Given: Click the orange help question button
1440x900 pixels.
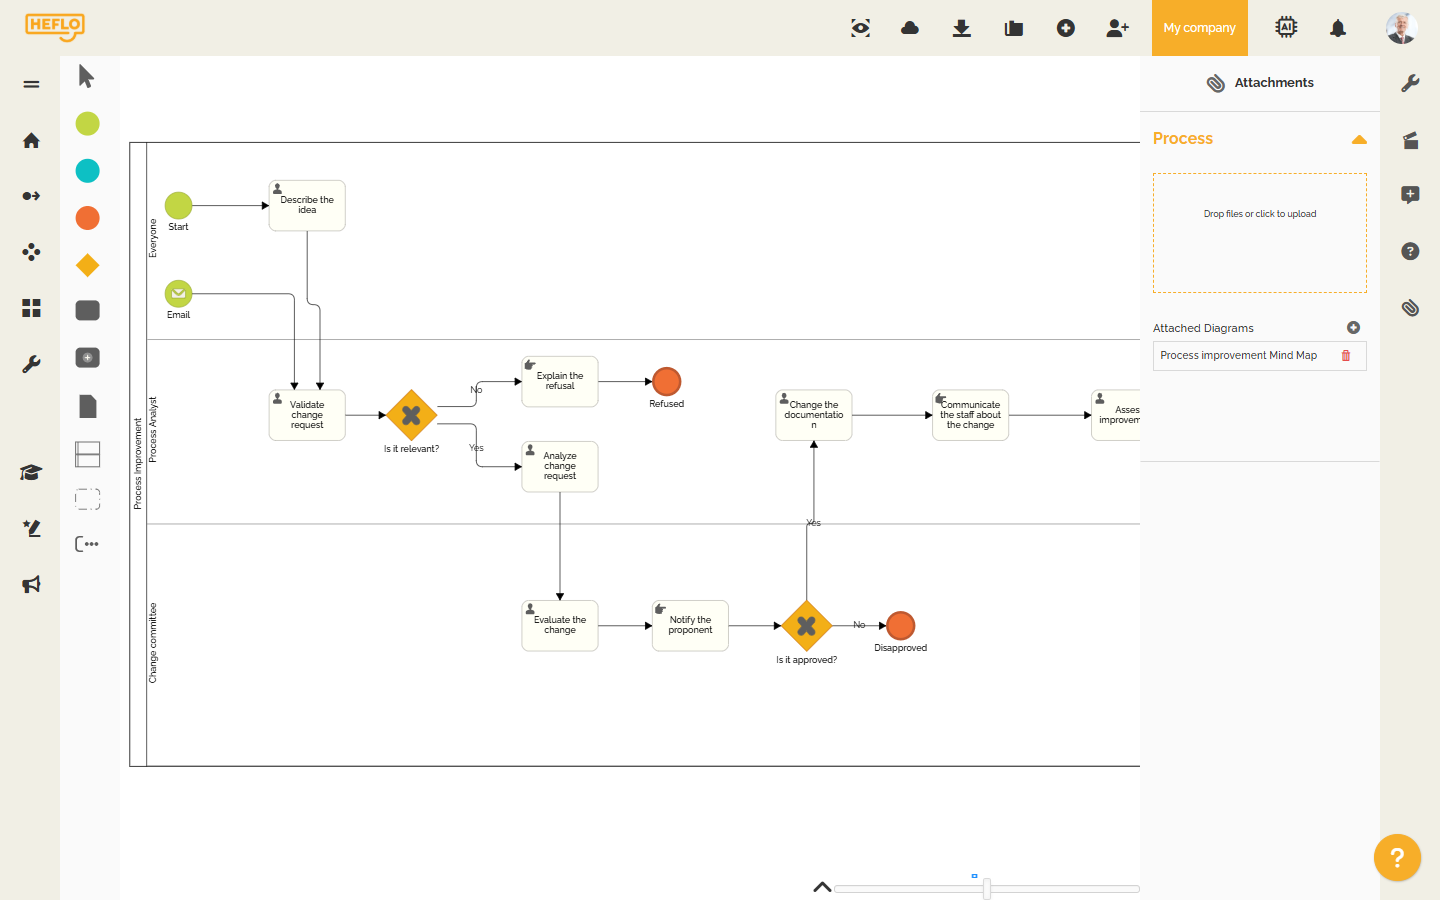Looking at the screenshot, I should click(1397, 857).
